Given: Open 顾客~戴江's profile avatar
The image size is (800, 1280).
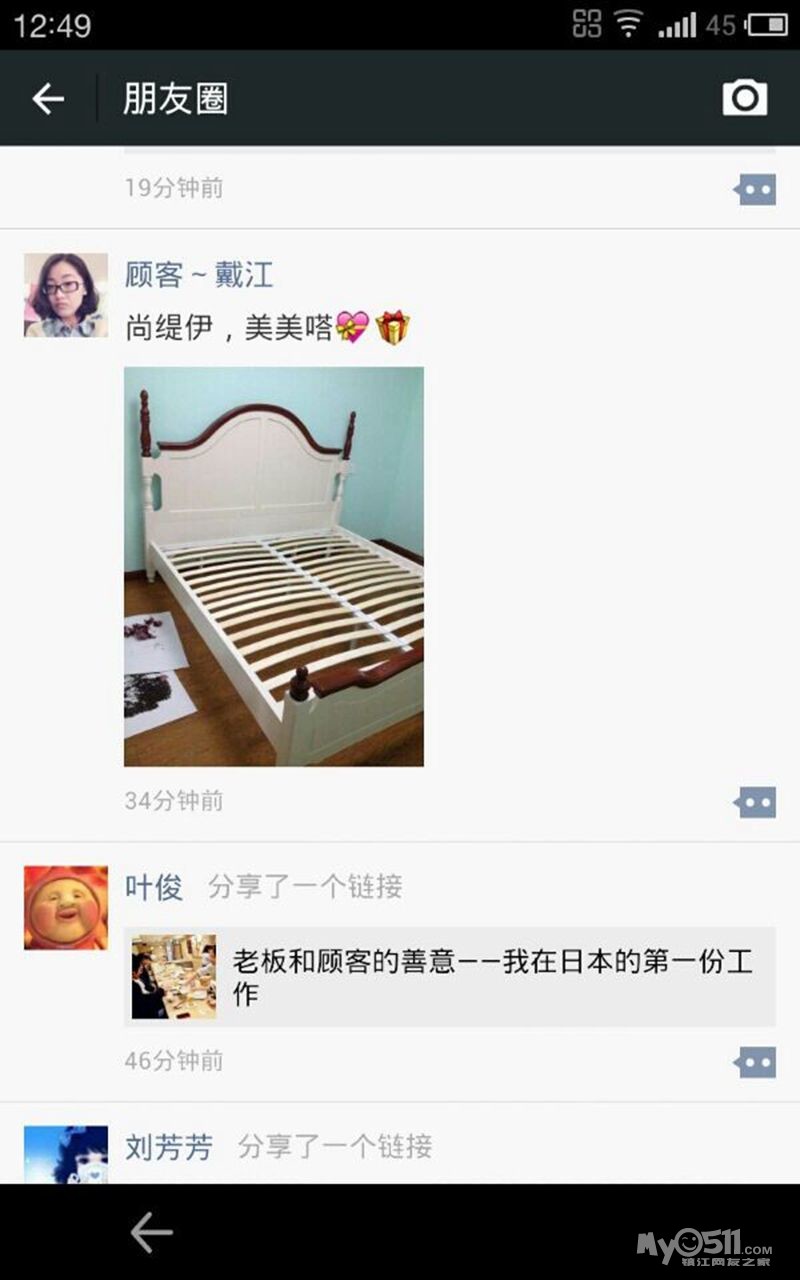Looking at the screenshot, I should click(66, 295).
